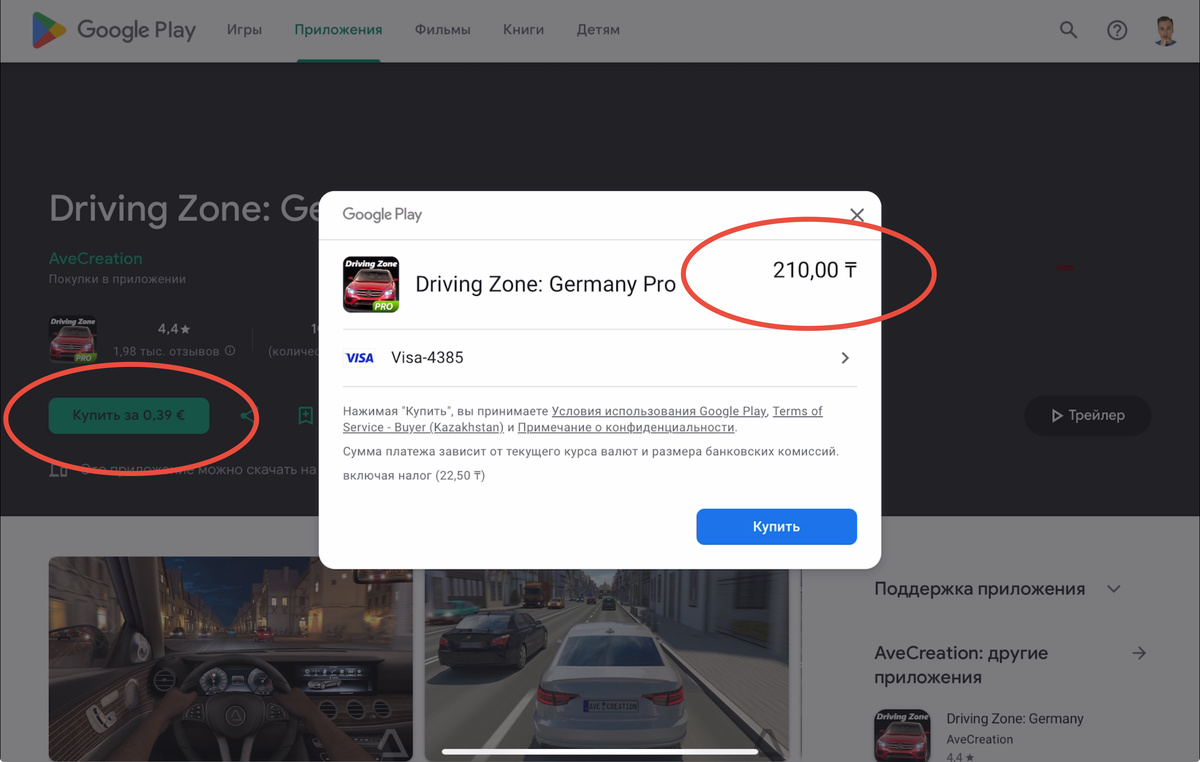1200x762 pixels.
Task: Click the Visa card logo
Action: point(359,358)
